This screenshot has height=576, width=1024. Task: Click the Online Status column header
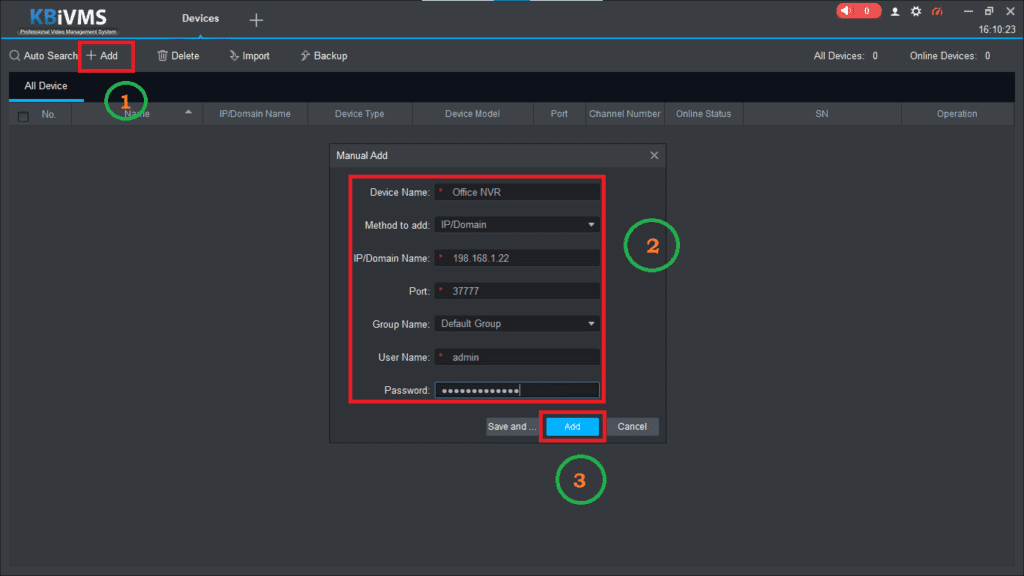coord(703,114)
